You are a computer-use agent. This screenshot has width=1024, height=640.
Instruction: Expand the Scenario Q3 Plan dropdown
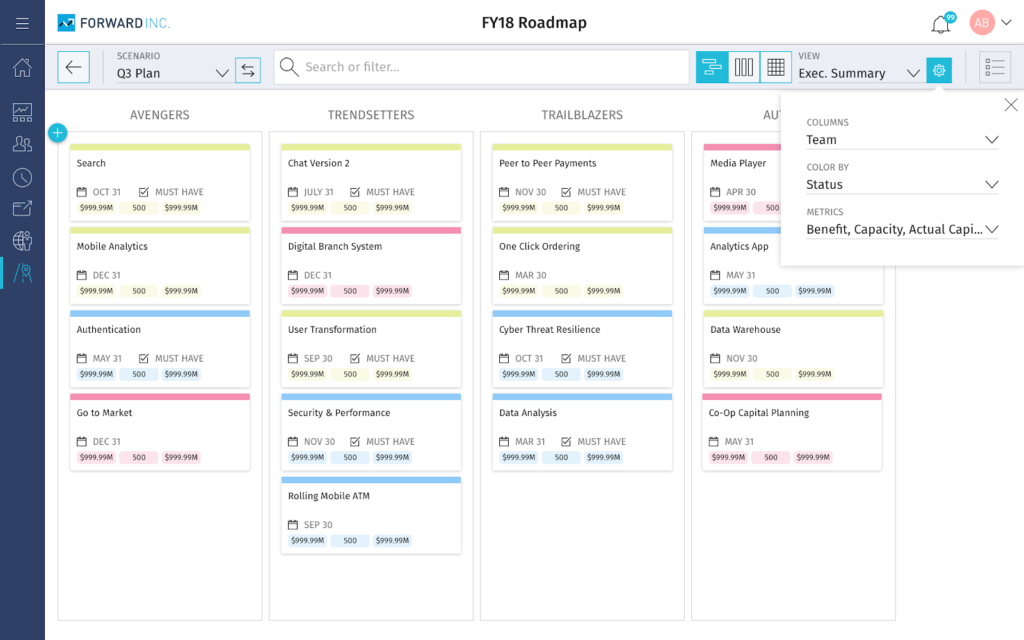coord(222,73)
